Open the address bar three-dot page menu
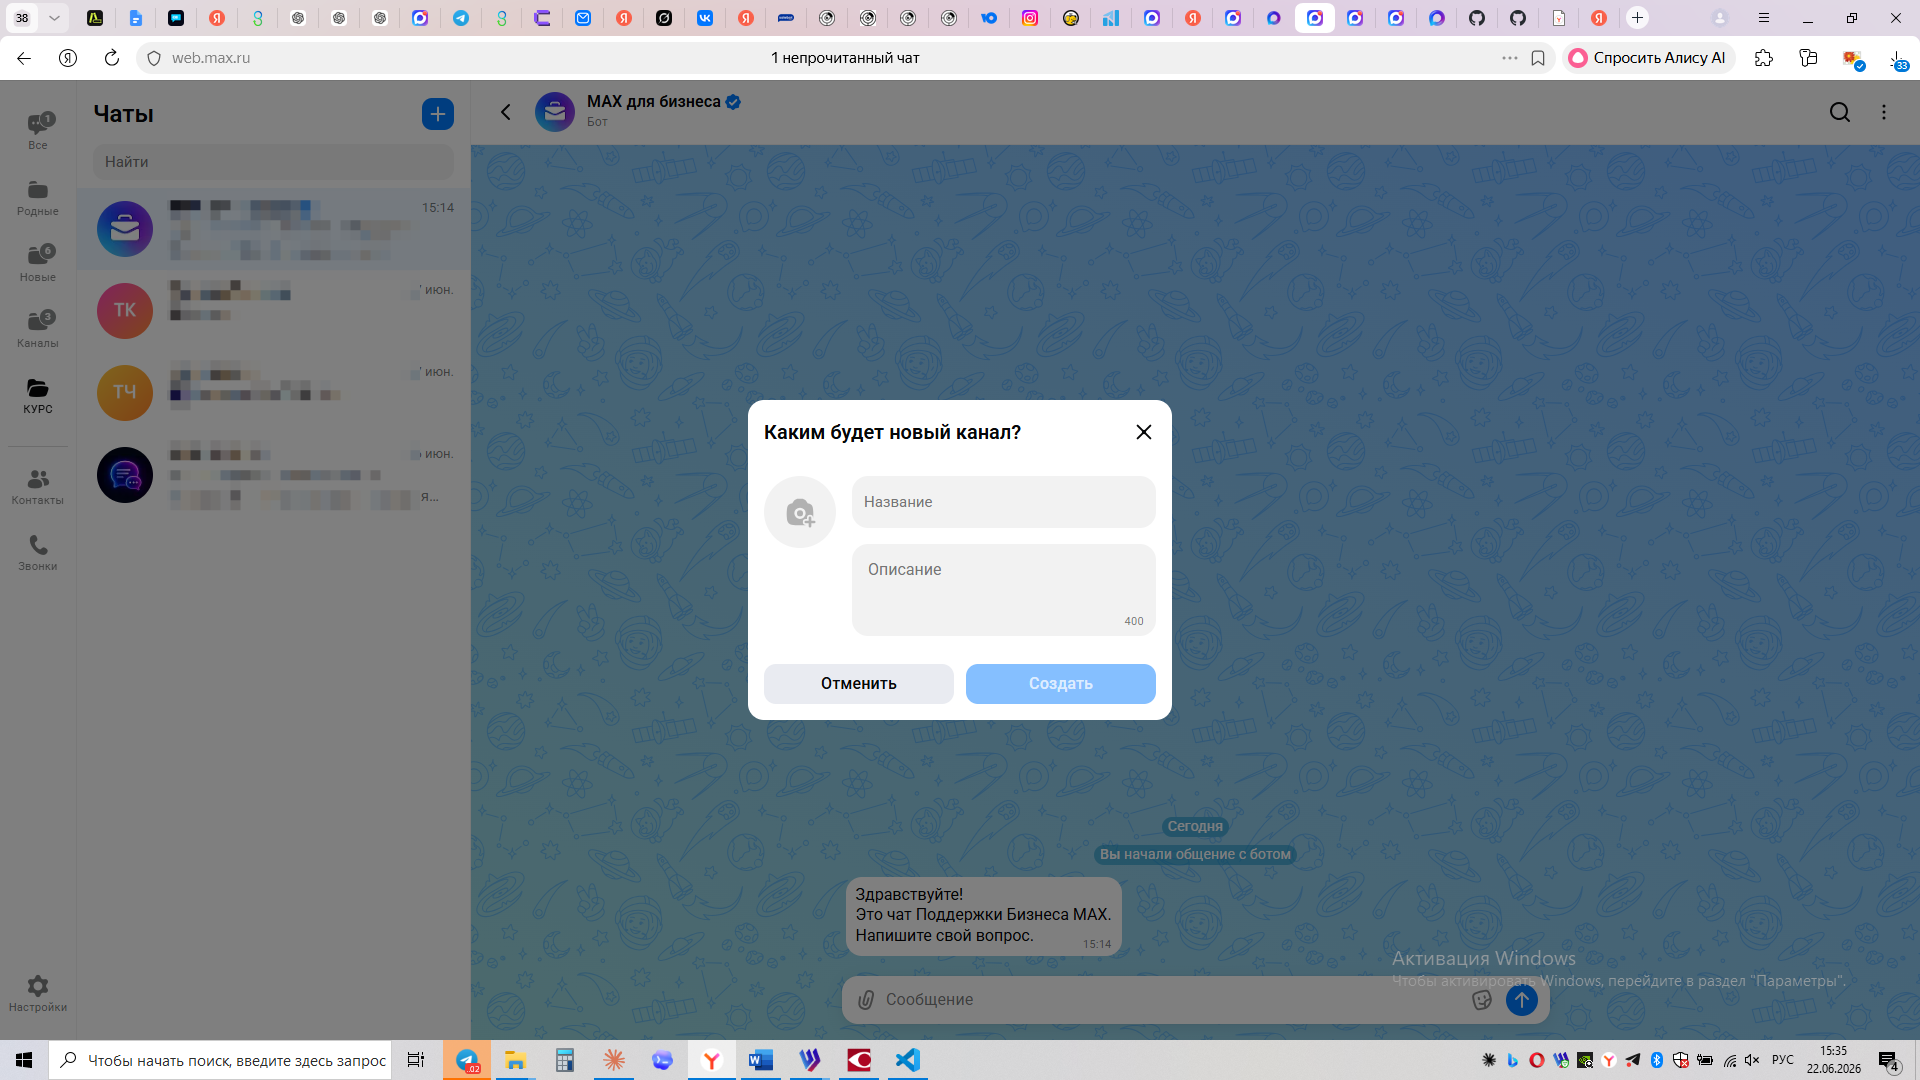 pos(1510,58)
